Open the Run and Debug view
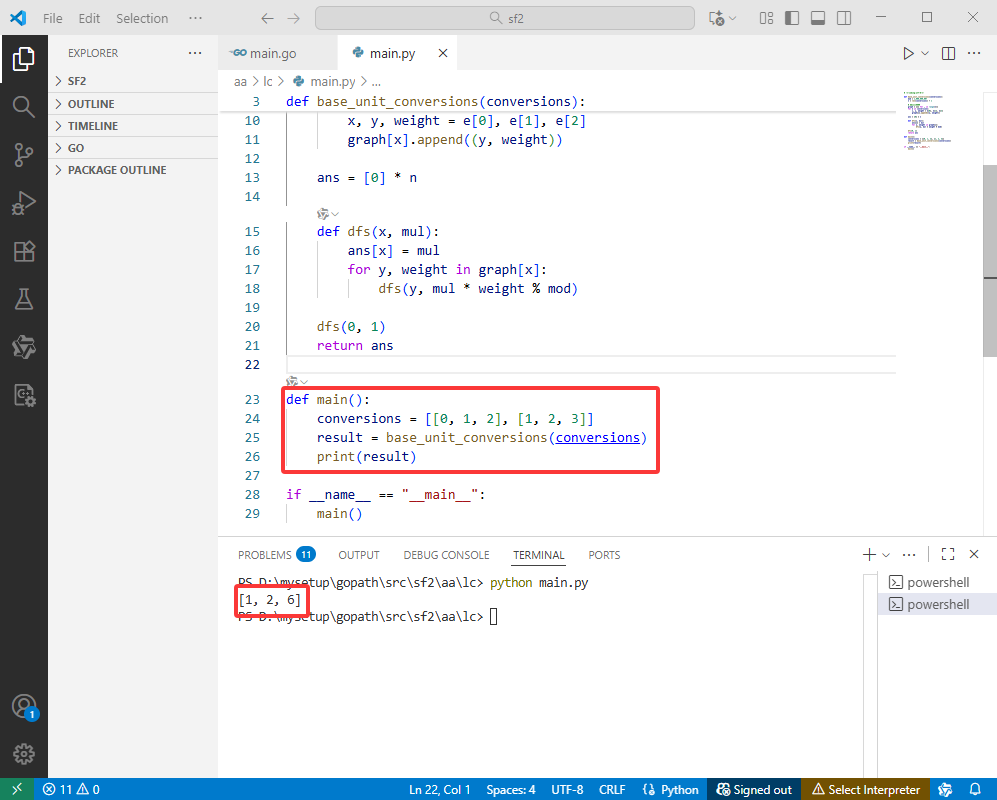This screenshot has width=997, height=800. coord(24,203)
